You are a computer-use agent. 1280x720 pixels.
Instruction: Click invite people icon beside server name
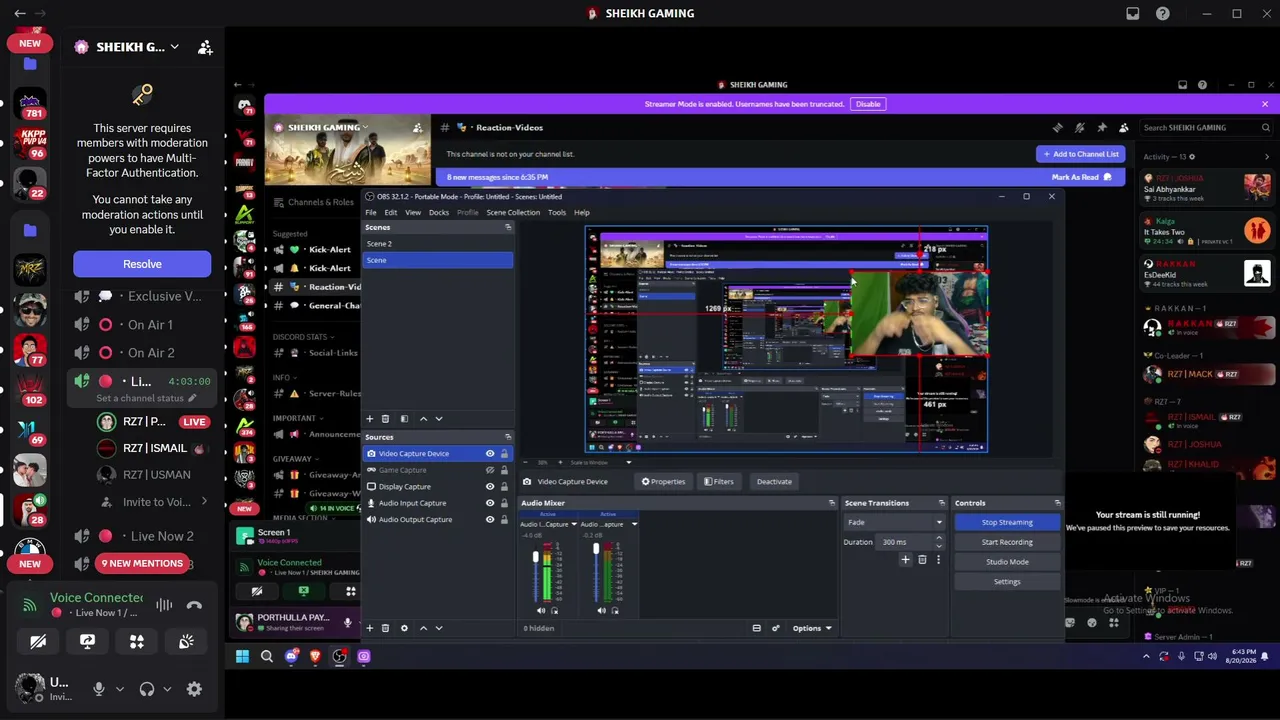click(x=205, y=47)
